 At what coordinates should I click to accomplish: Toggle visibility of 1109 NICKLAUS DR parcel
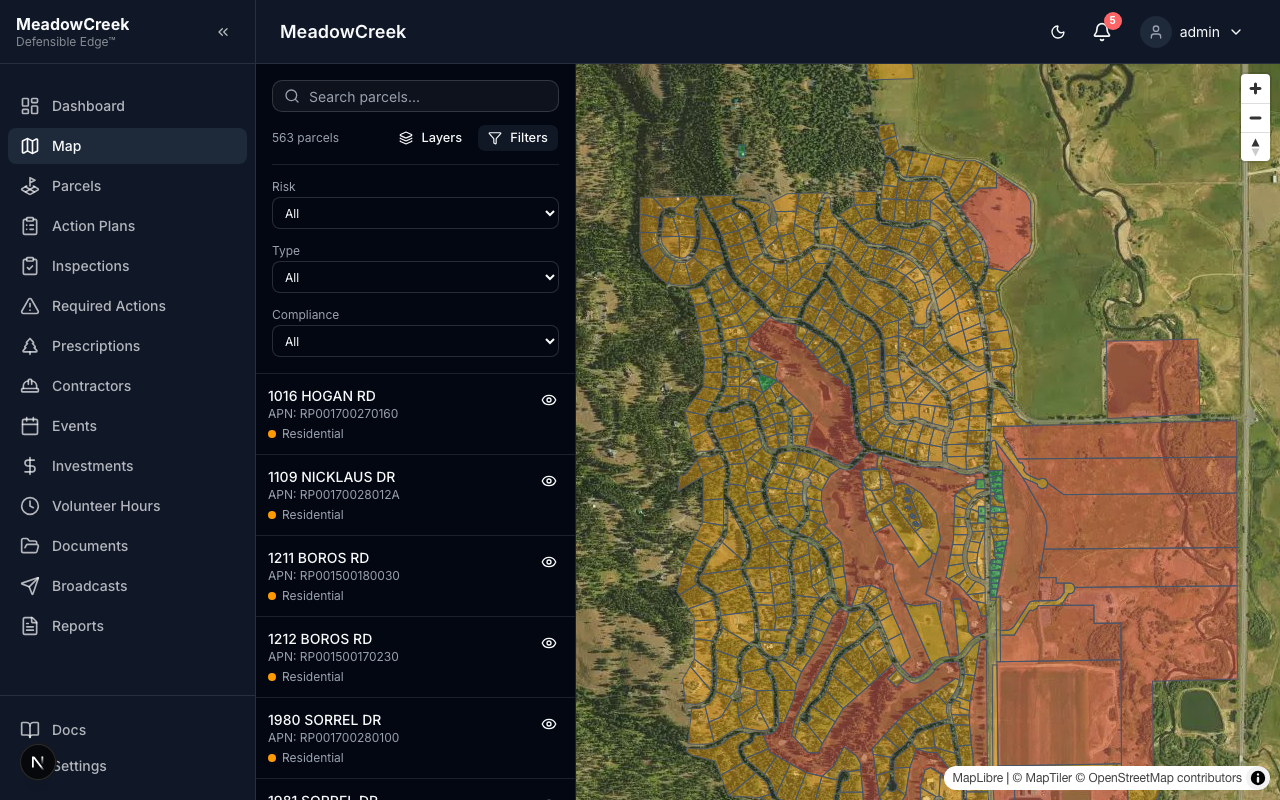[x=549, y=481]
